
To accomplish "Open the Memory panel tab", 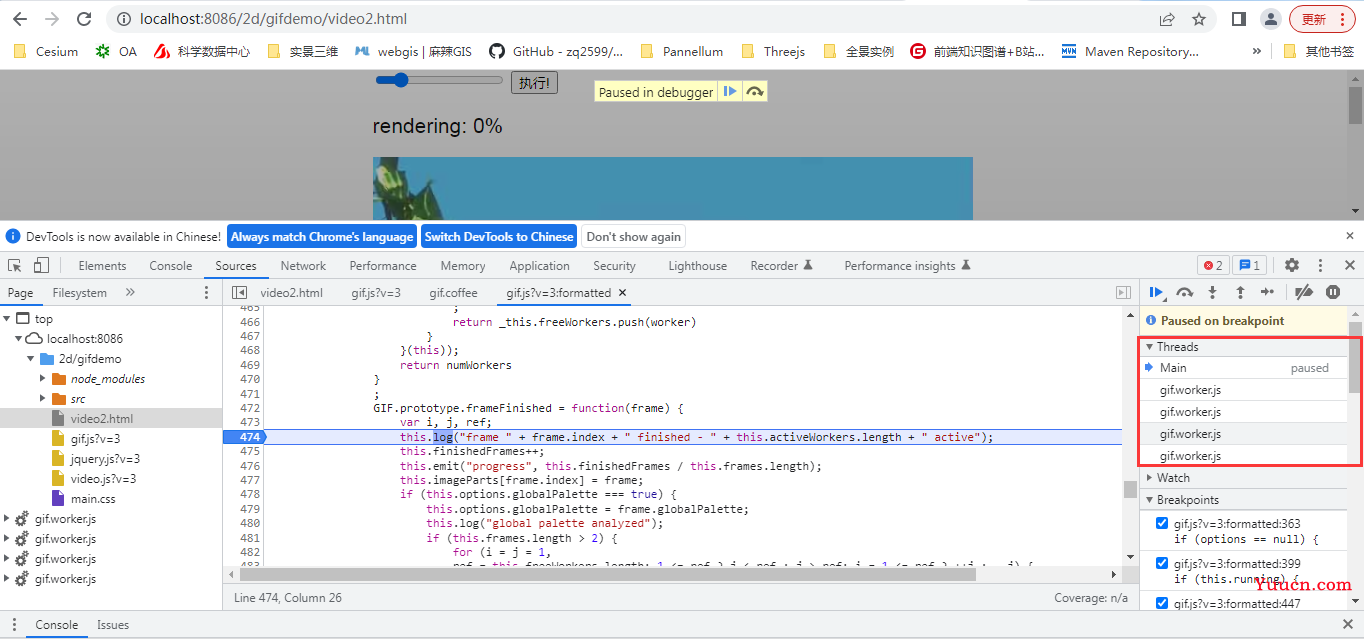I will pos(463,265).
